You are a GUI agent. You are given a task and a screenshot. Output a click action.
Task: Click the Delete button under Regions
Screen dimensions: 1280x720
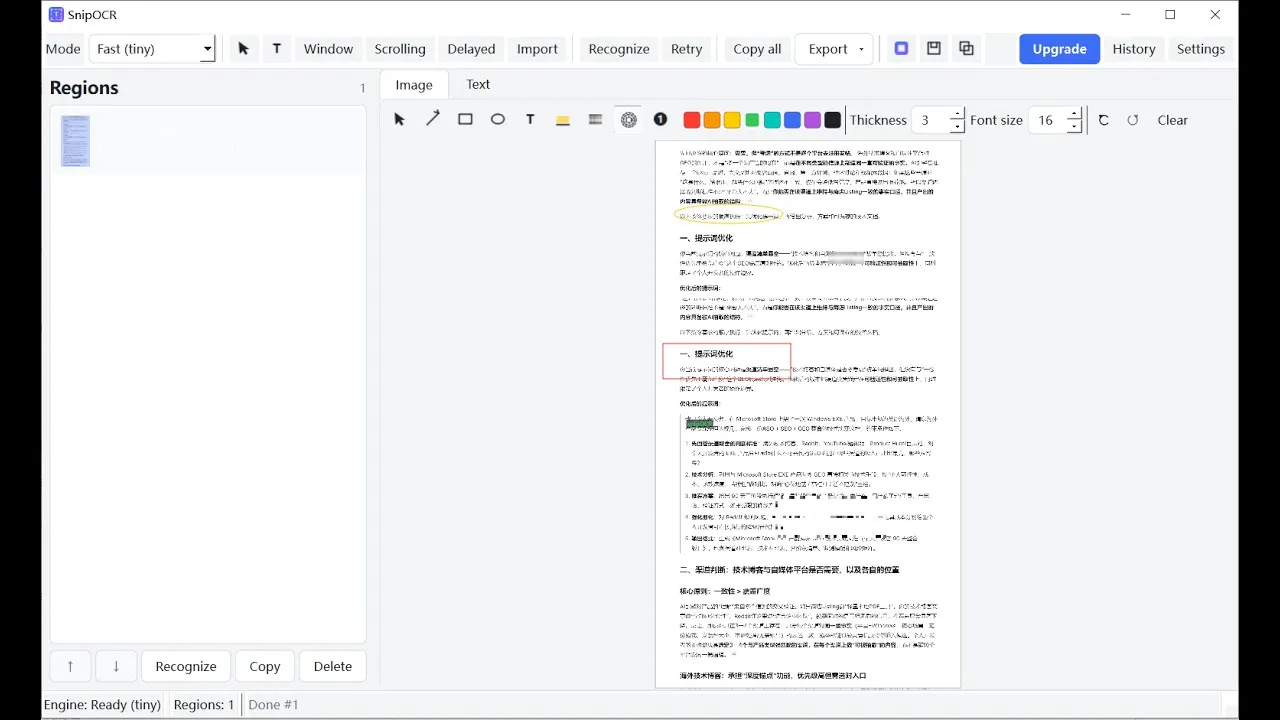333,666
